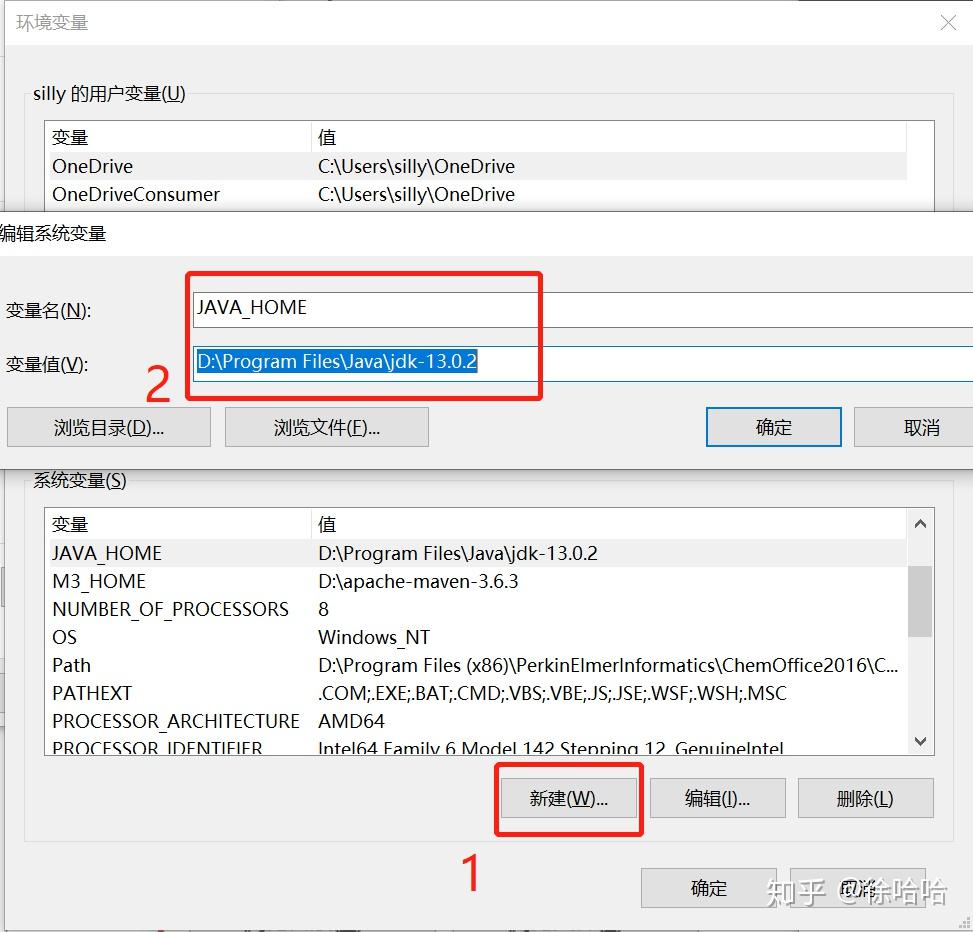This screenshot has width=973, height=932.
Task: Click the scrollbar down arrow
Action: pyautogui.click(x=919, y=741)
